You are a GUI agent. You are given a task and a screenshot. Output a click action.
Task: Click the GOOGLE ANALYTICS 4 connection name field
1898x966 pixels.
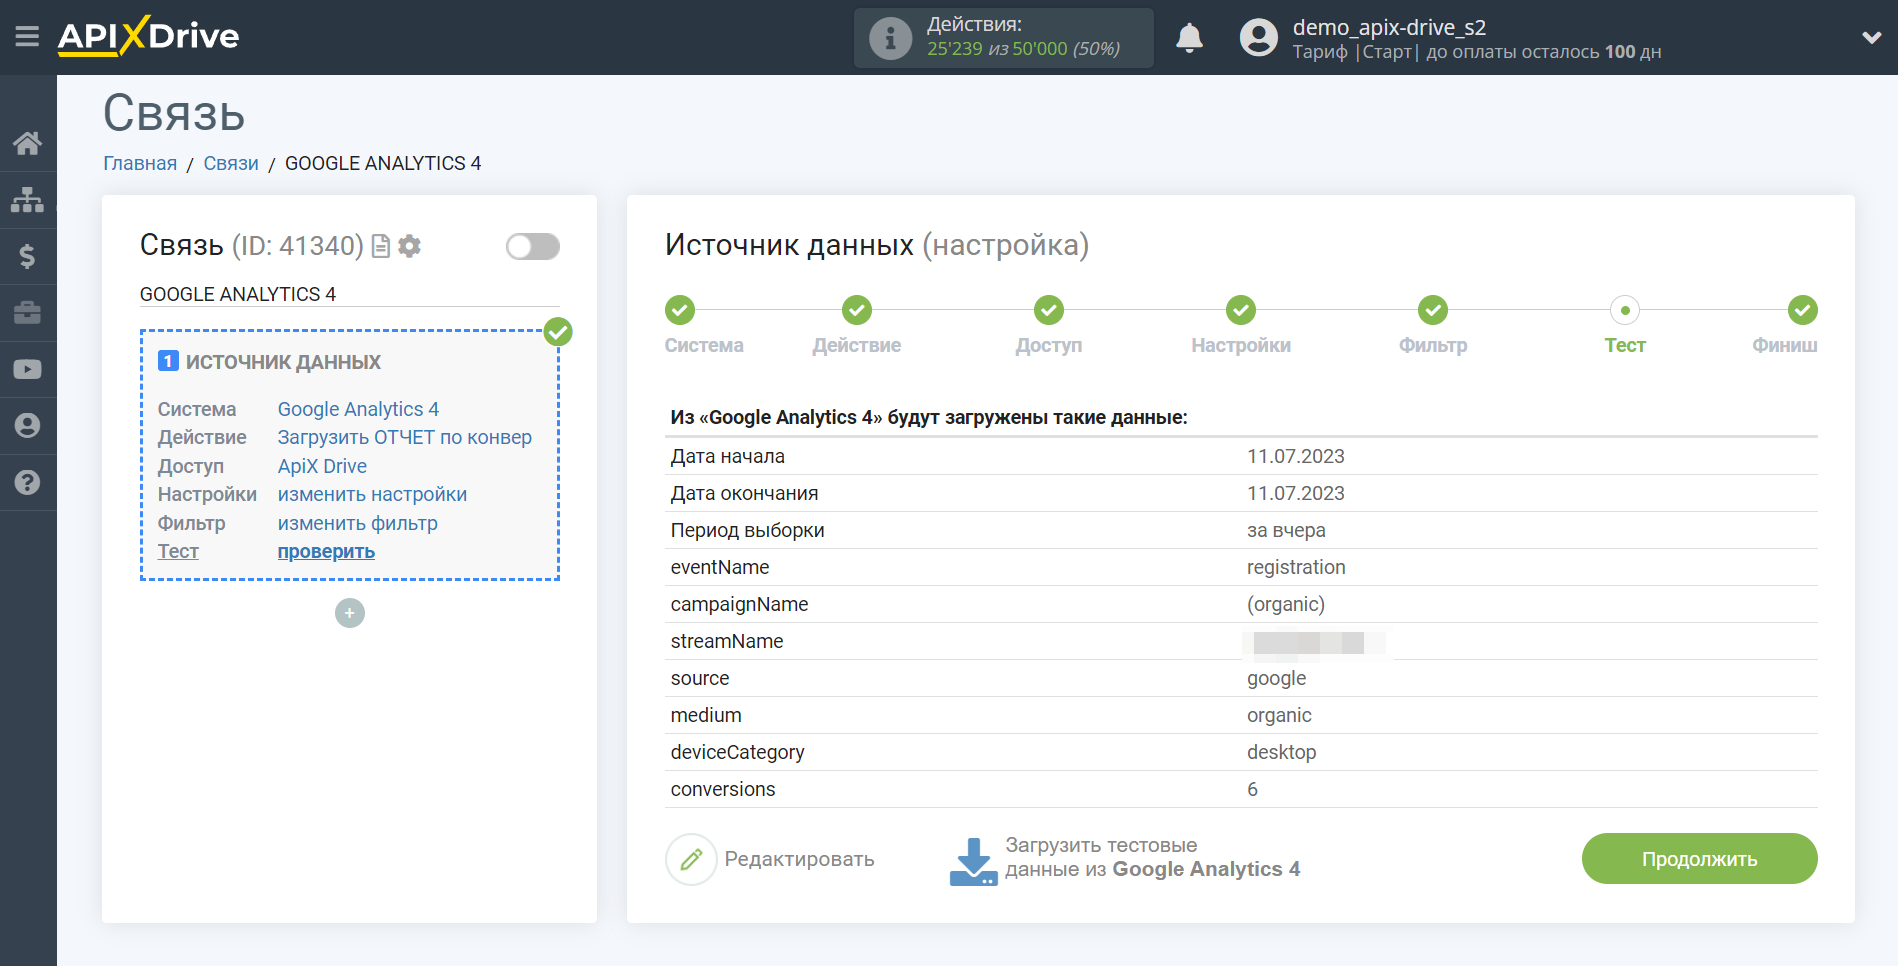(349, 294)
